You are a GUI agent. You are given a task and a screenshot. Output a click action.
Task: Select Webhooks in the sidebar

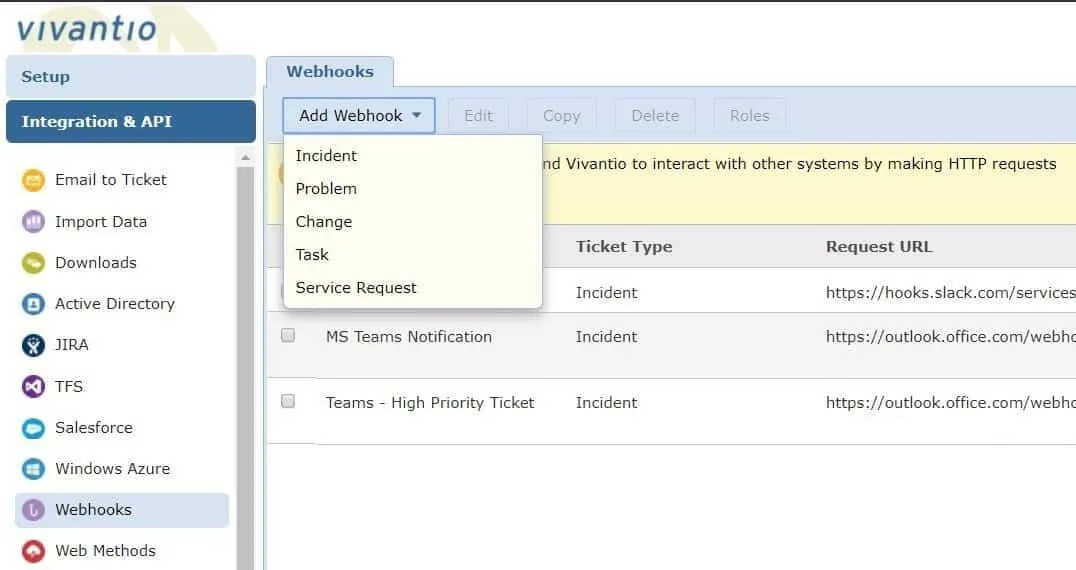point(121,510)
